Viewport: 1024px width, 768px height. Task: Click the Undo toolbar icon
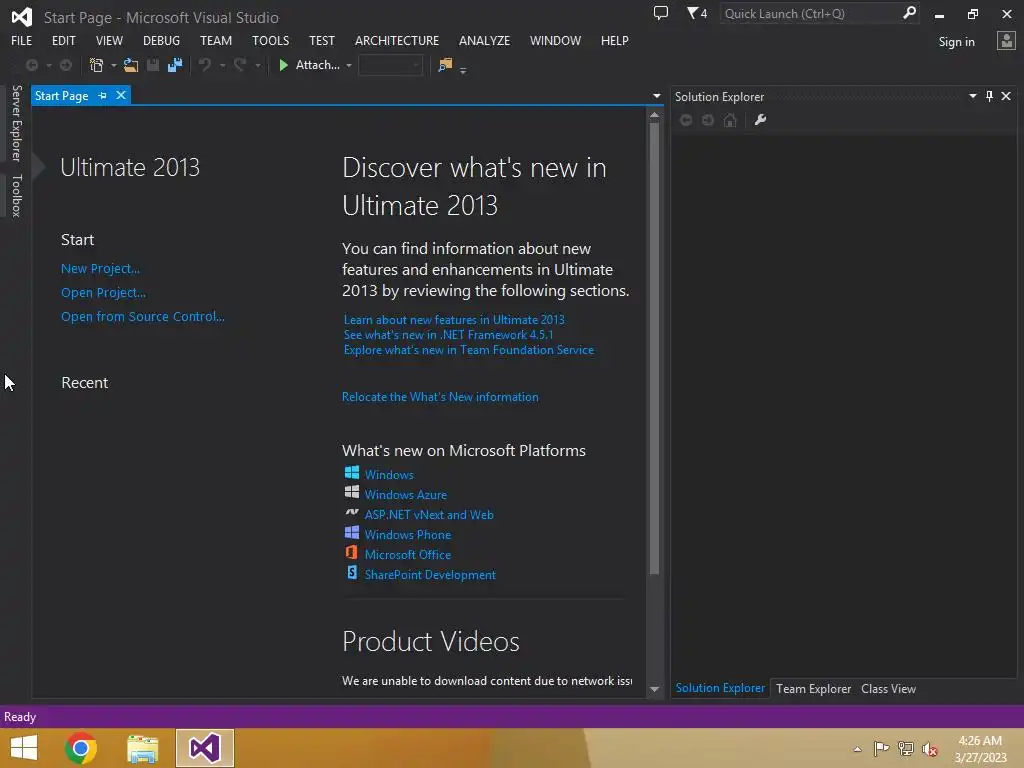click(205, 65)
